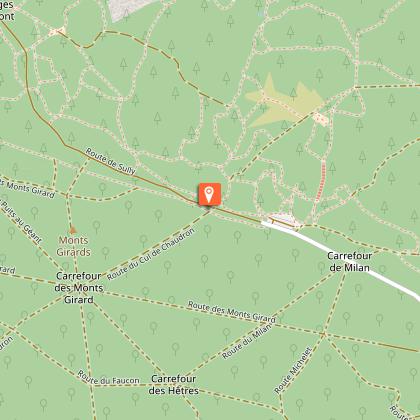Click the white paved road segment
Viewport: 420px width, 420px height.
tap(340, 259)
